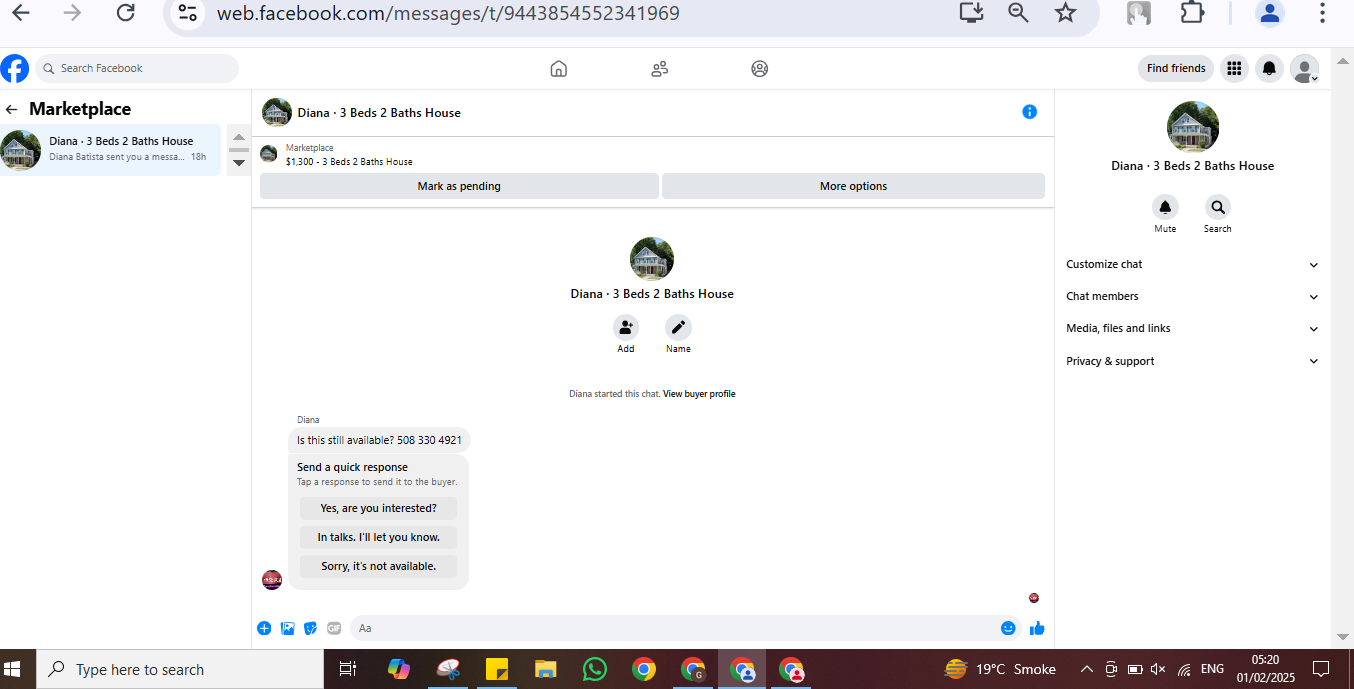The width and height of the screenshot is (1354, 689).
Task: Send 'Sorry, it's not available.' response
Action: pyautogui.click(x=378, y=566)
